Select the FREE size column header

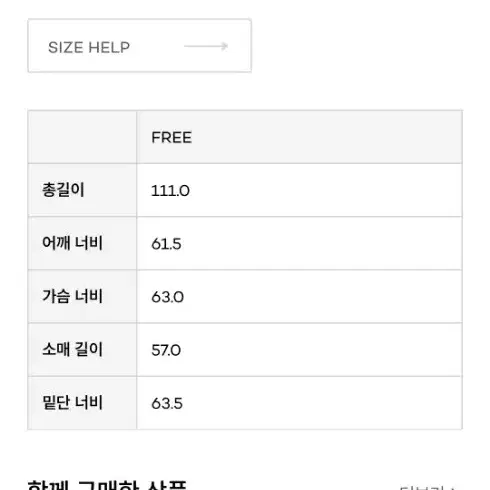(x=299, y=137)
